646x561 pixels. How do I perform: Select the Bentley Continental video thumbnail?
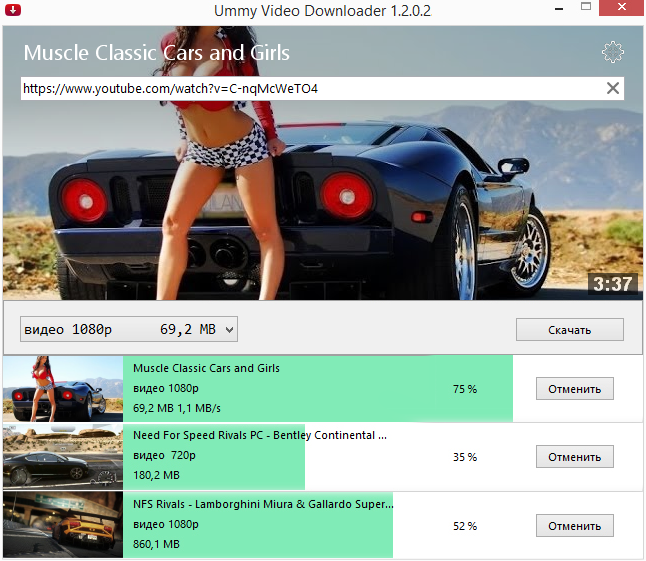pos(63,457)
